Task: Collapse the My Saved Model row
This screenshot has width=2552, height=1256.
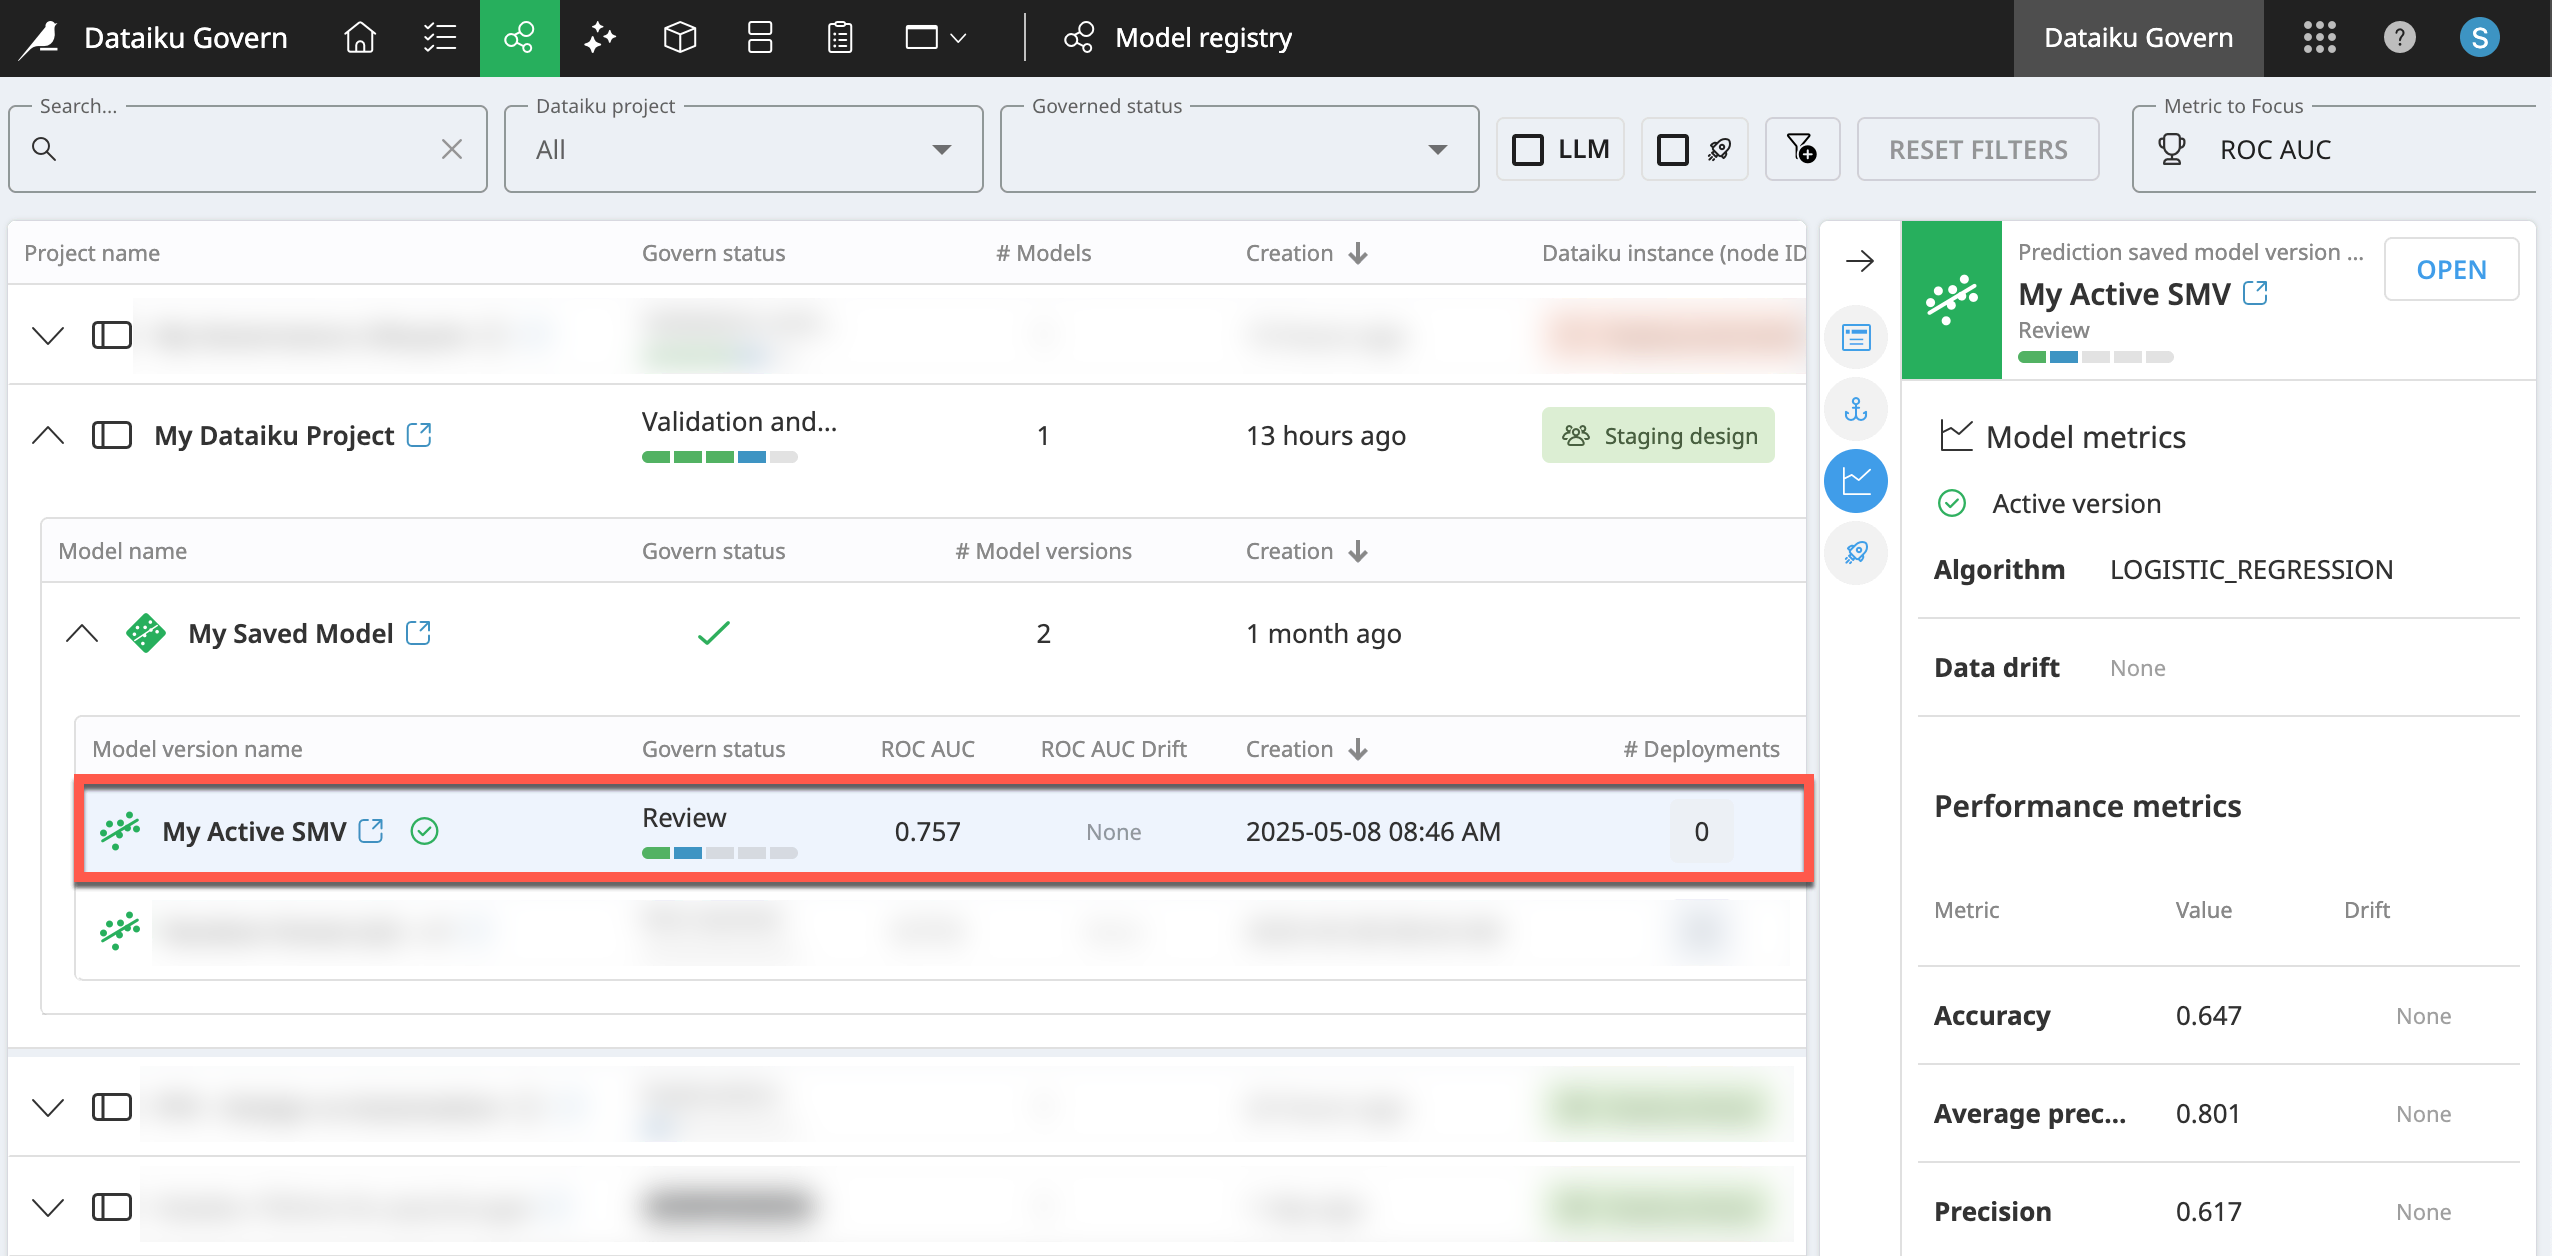Action: click(82, 633)
